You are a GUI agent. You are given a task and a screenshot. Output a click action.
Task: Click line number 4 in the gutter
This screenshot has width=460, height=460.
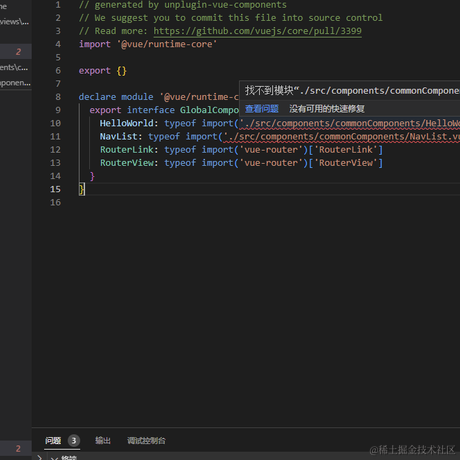pos(58,44)
